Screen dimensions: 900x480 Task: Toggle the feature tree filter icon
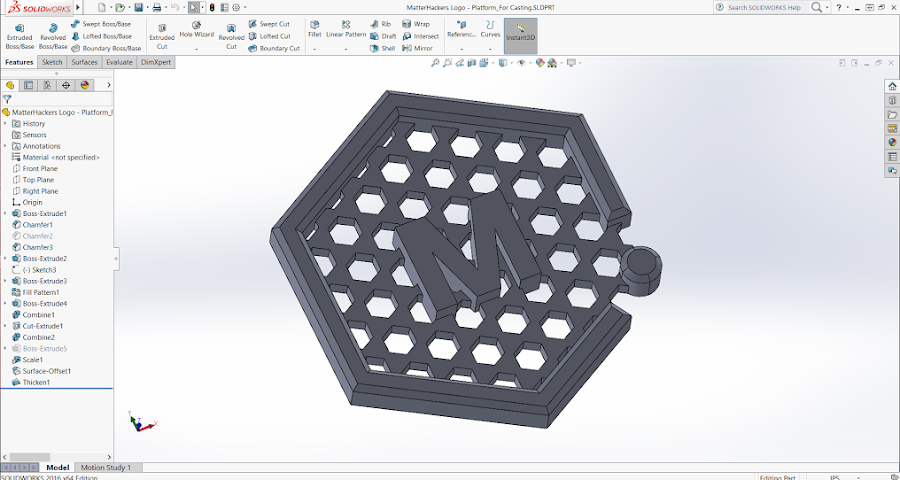pos(7,99)
